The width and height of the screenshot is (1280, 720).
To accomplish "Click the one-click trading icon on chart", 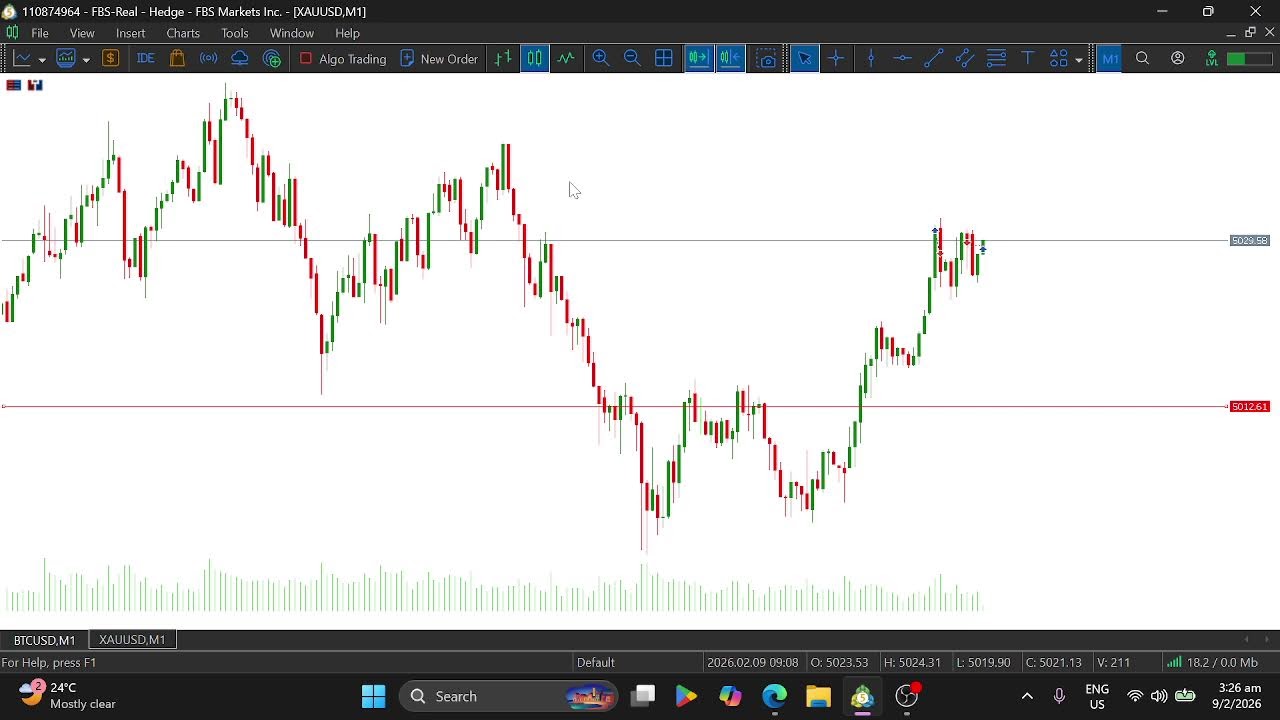I will pos(35,85).
